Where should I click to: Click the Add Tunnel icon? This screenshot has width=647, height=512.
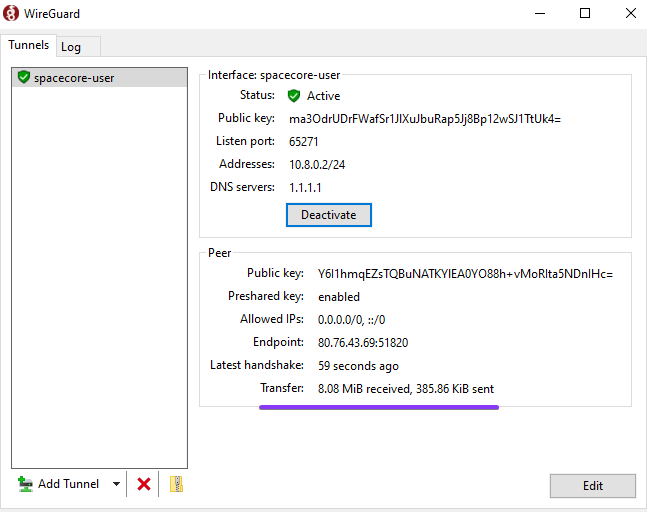pos(26,484)
